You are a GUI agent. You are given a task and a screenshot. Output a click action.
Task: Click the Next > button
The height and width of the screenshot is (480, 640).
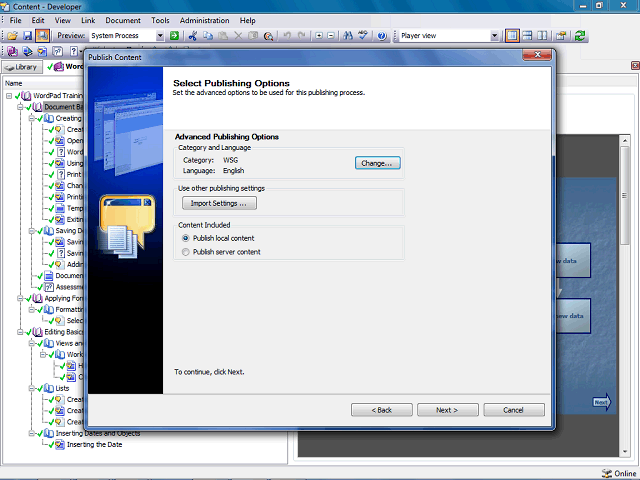[447, 410]
